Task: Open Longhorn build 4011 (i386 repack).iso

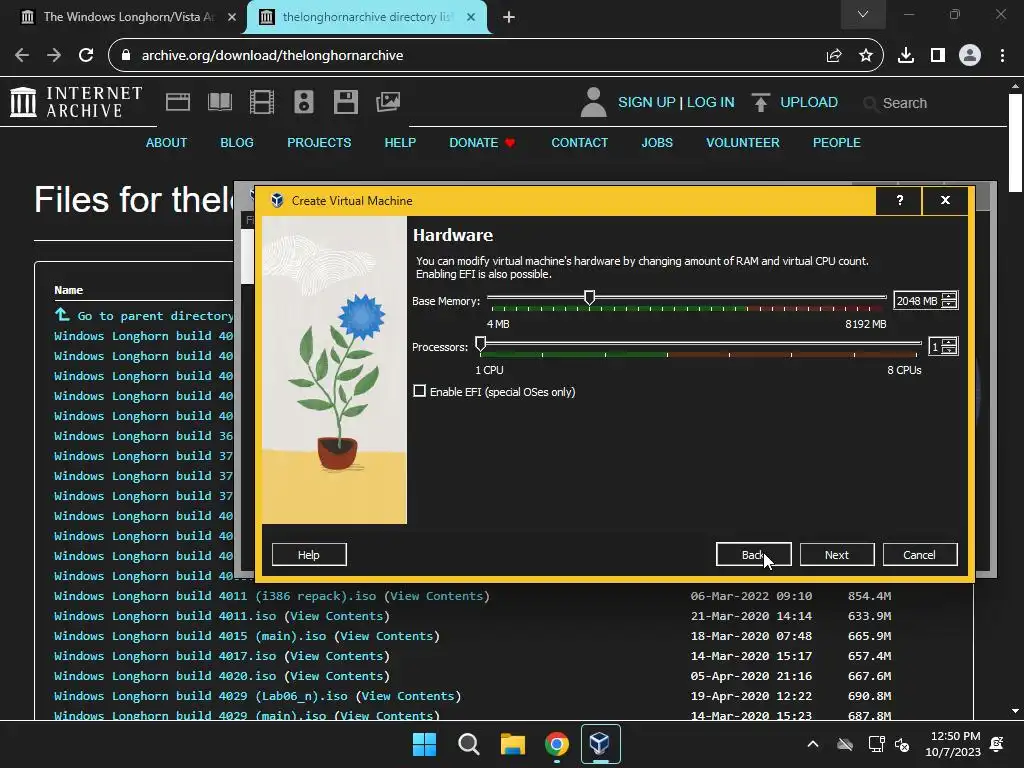Action: point(215,596)
